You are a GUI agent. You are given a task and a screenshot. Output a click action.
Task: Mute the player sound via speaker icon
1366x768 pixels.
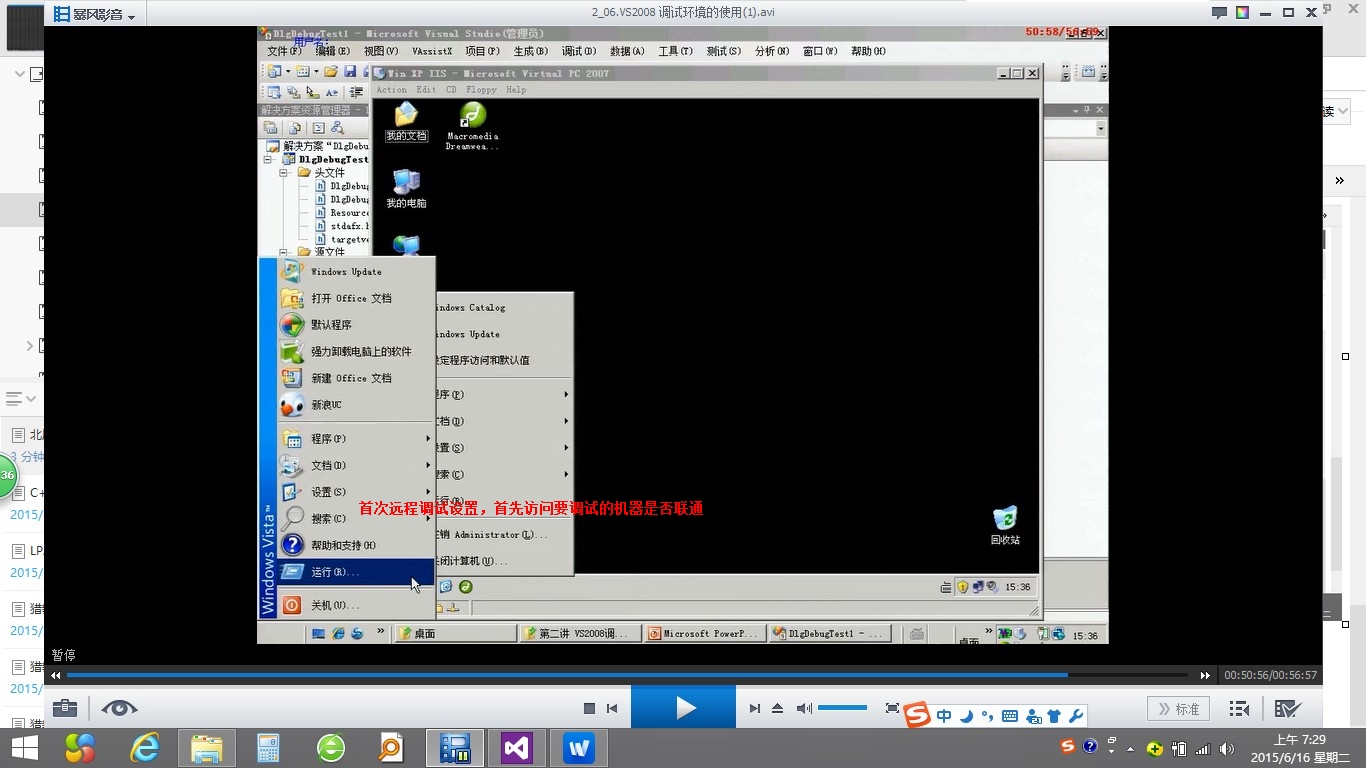click(x=804, y=709)
